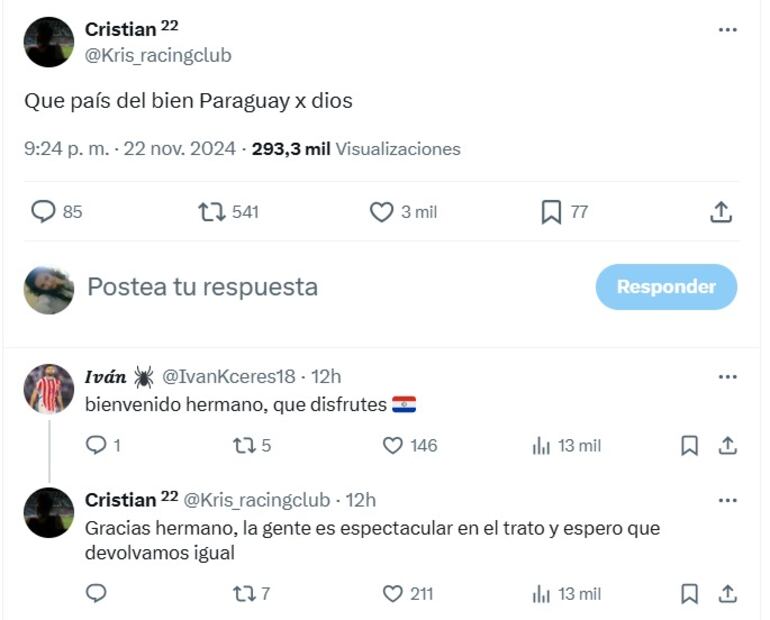Image resolution: width=770 pixels, height=620 pixels.
Task: Like the main post with 3 mil likes
Action: click(x=382, y=212)
